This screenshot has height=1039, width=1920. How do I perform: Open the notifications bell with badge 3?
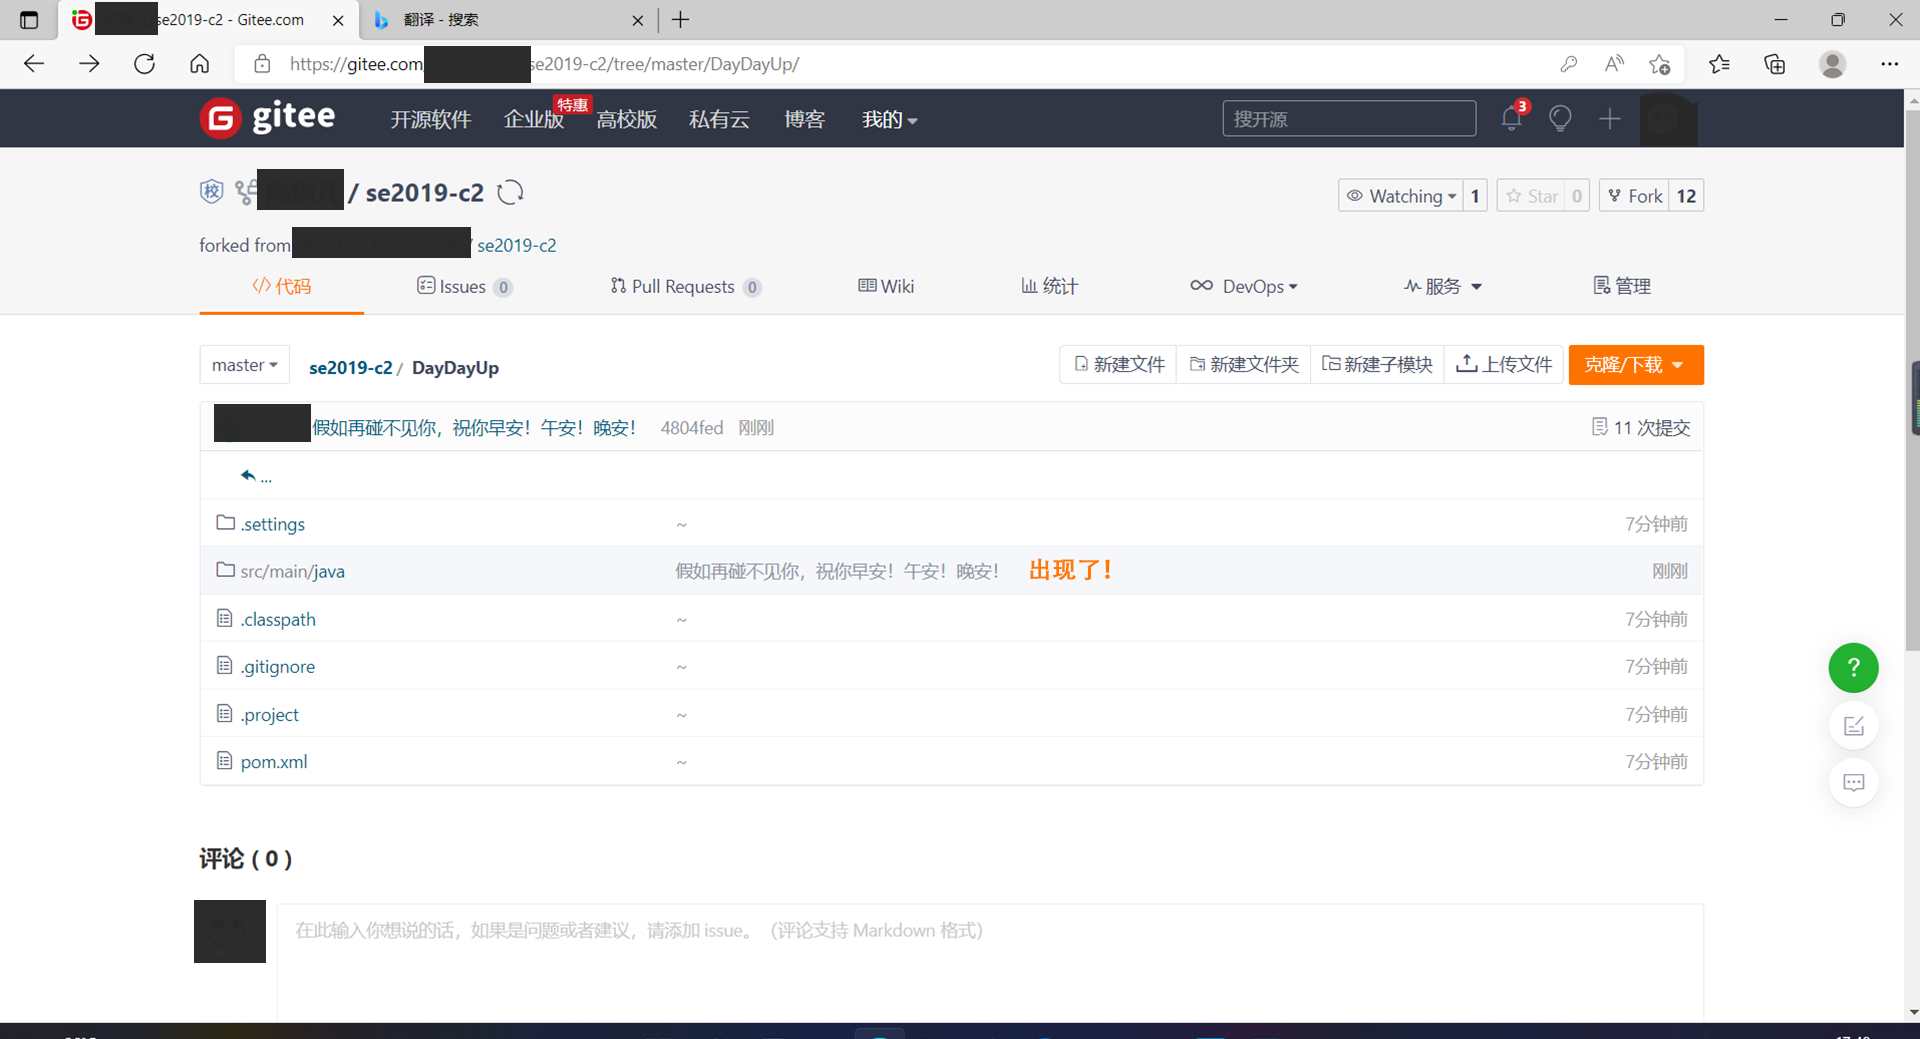[x=1510, y=118]
